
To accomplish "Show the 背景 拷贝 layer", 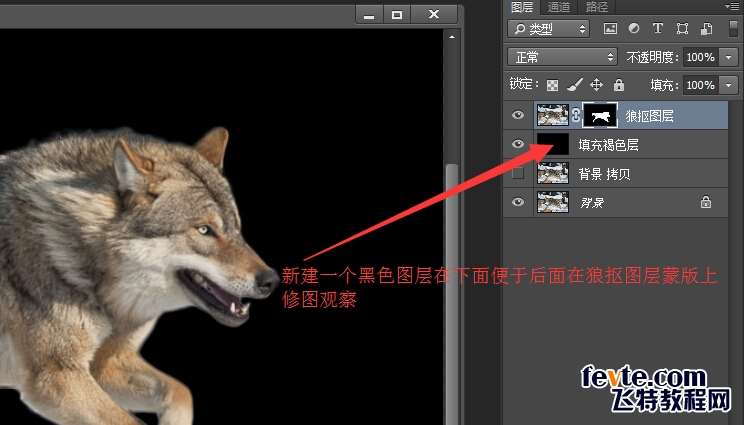I will [x=518, y=173].
